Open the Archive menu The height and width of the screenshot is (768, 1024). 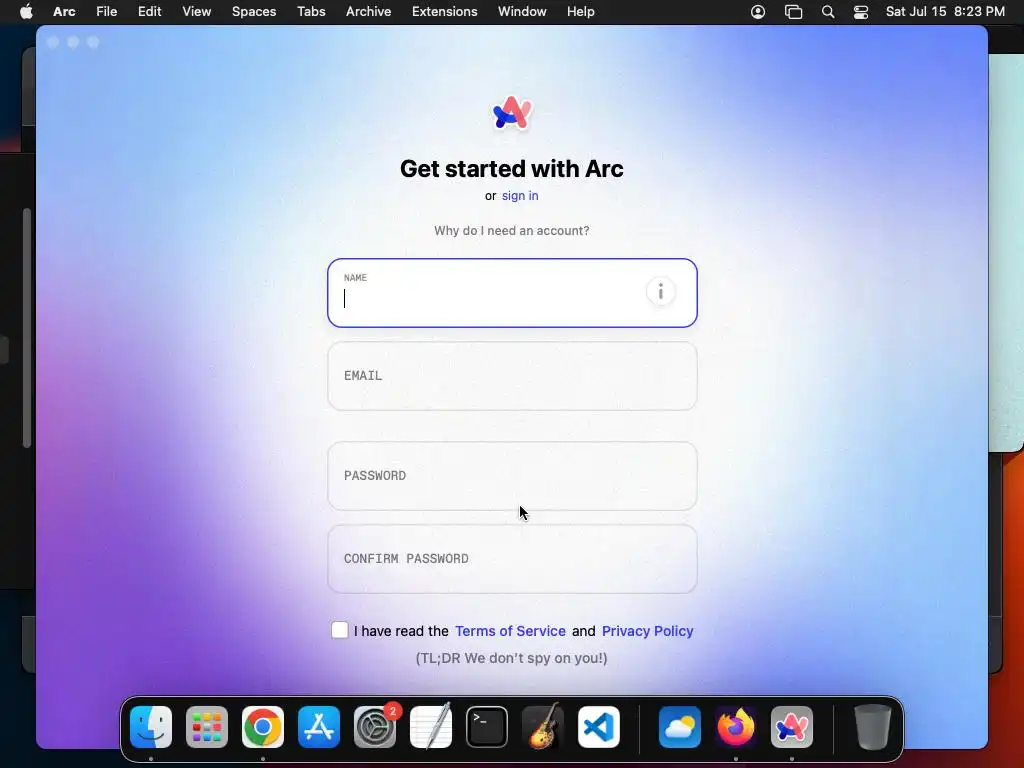(x=368, y=12)
